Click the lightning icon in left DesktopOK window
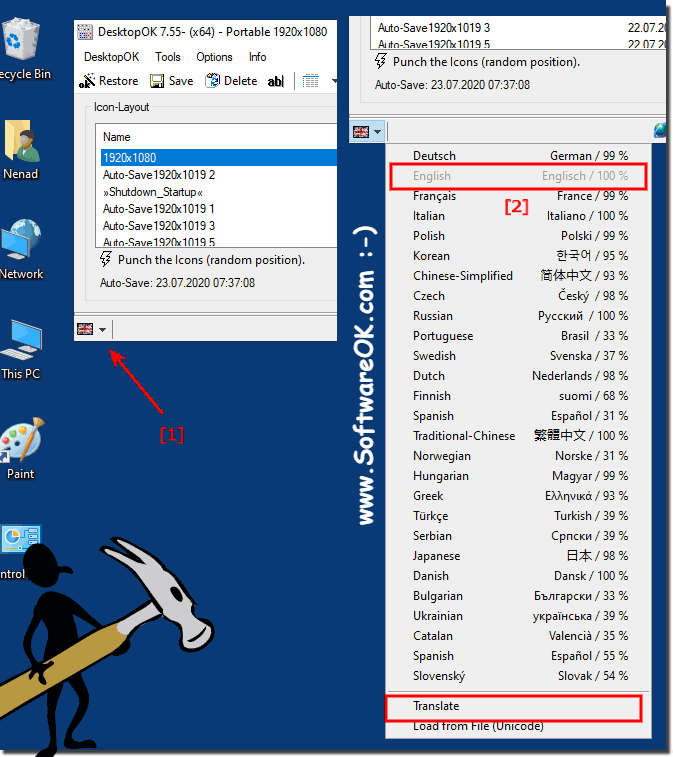 click(106, 259)
